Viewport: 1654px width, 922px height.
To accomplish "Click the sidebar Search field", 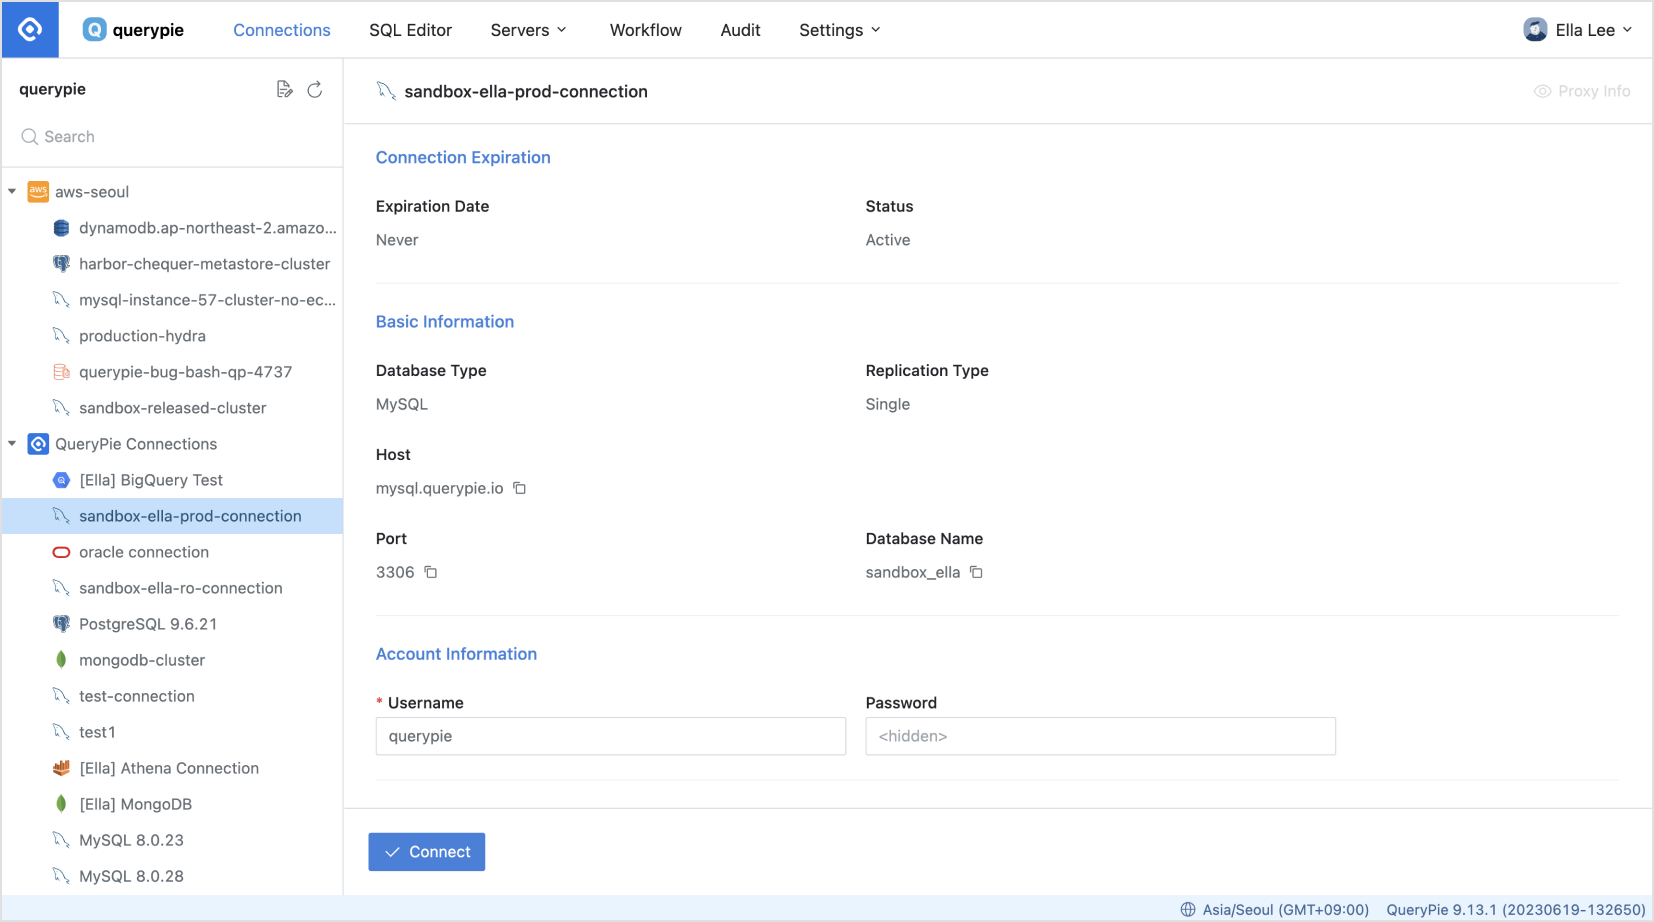I will (172, 137).
